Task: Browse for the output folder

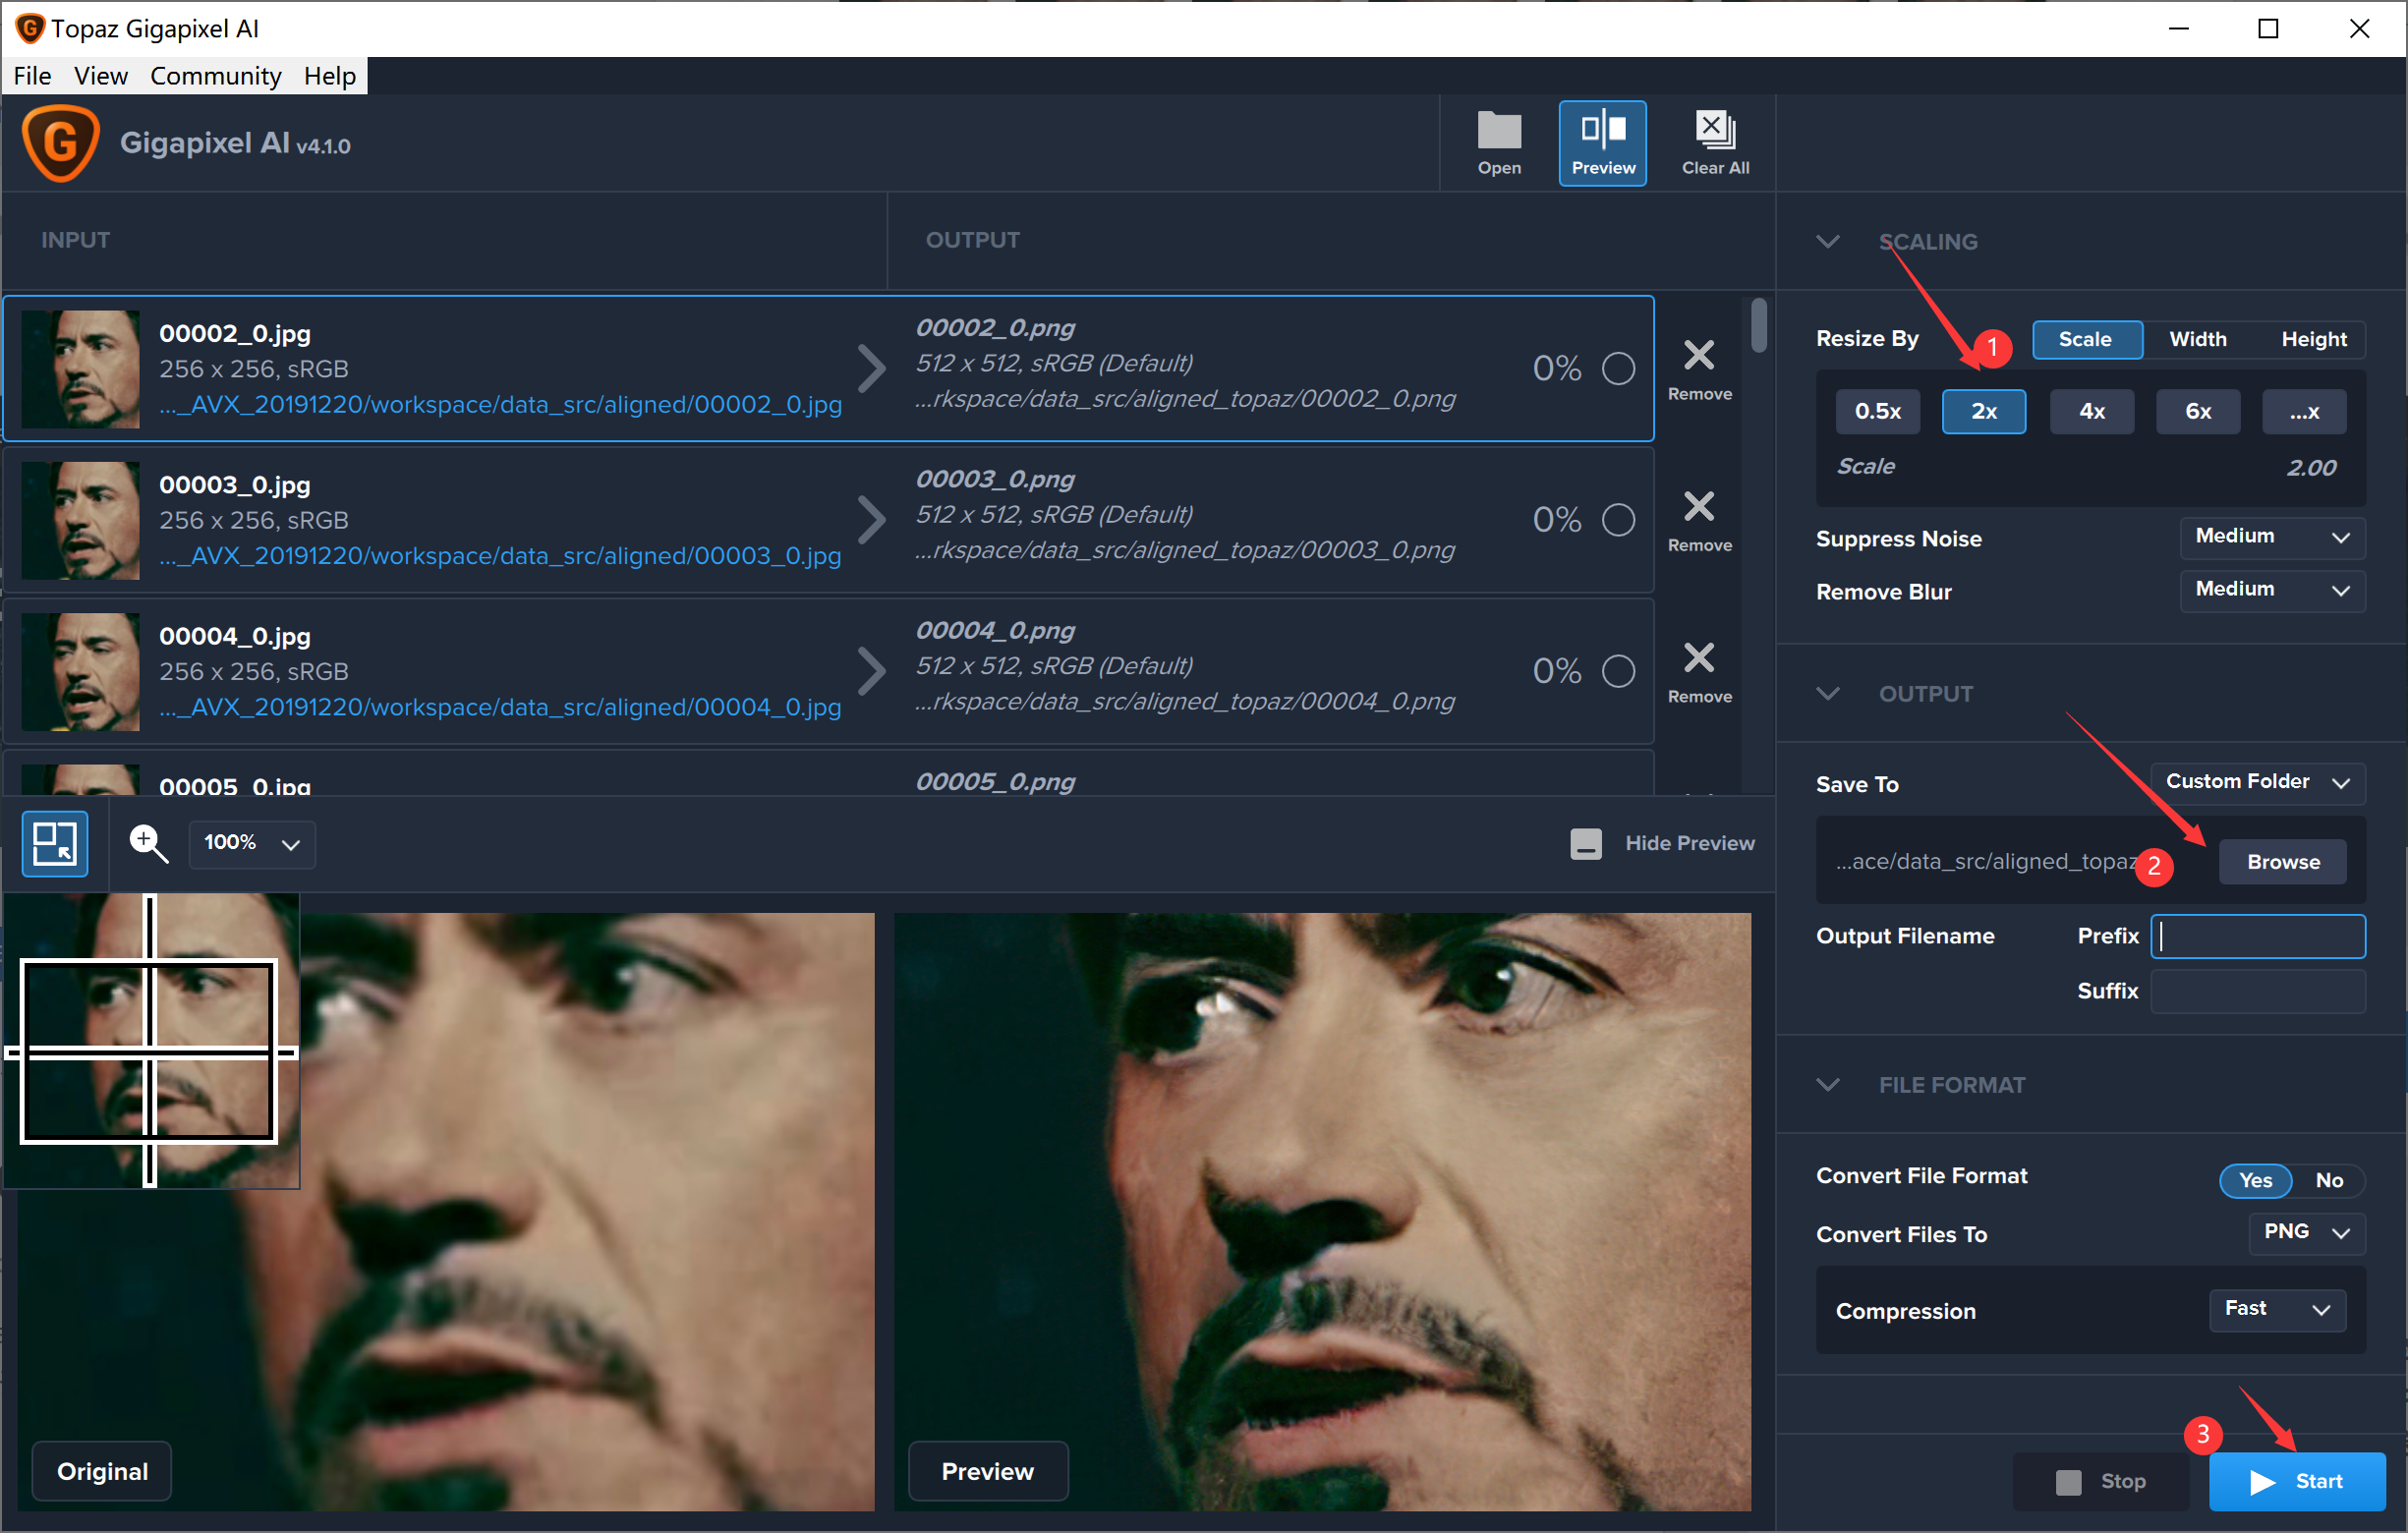Action: pos(2282,862)
